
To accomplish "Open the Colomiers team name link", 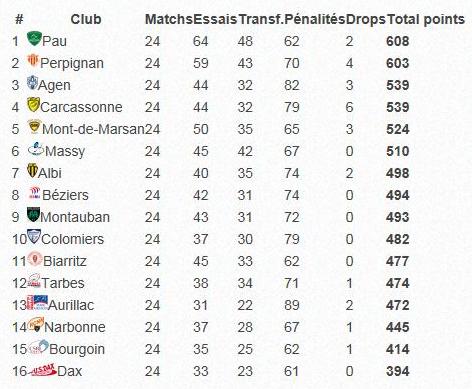I will [73, 239].
